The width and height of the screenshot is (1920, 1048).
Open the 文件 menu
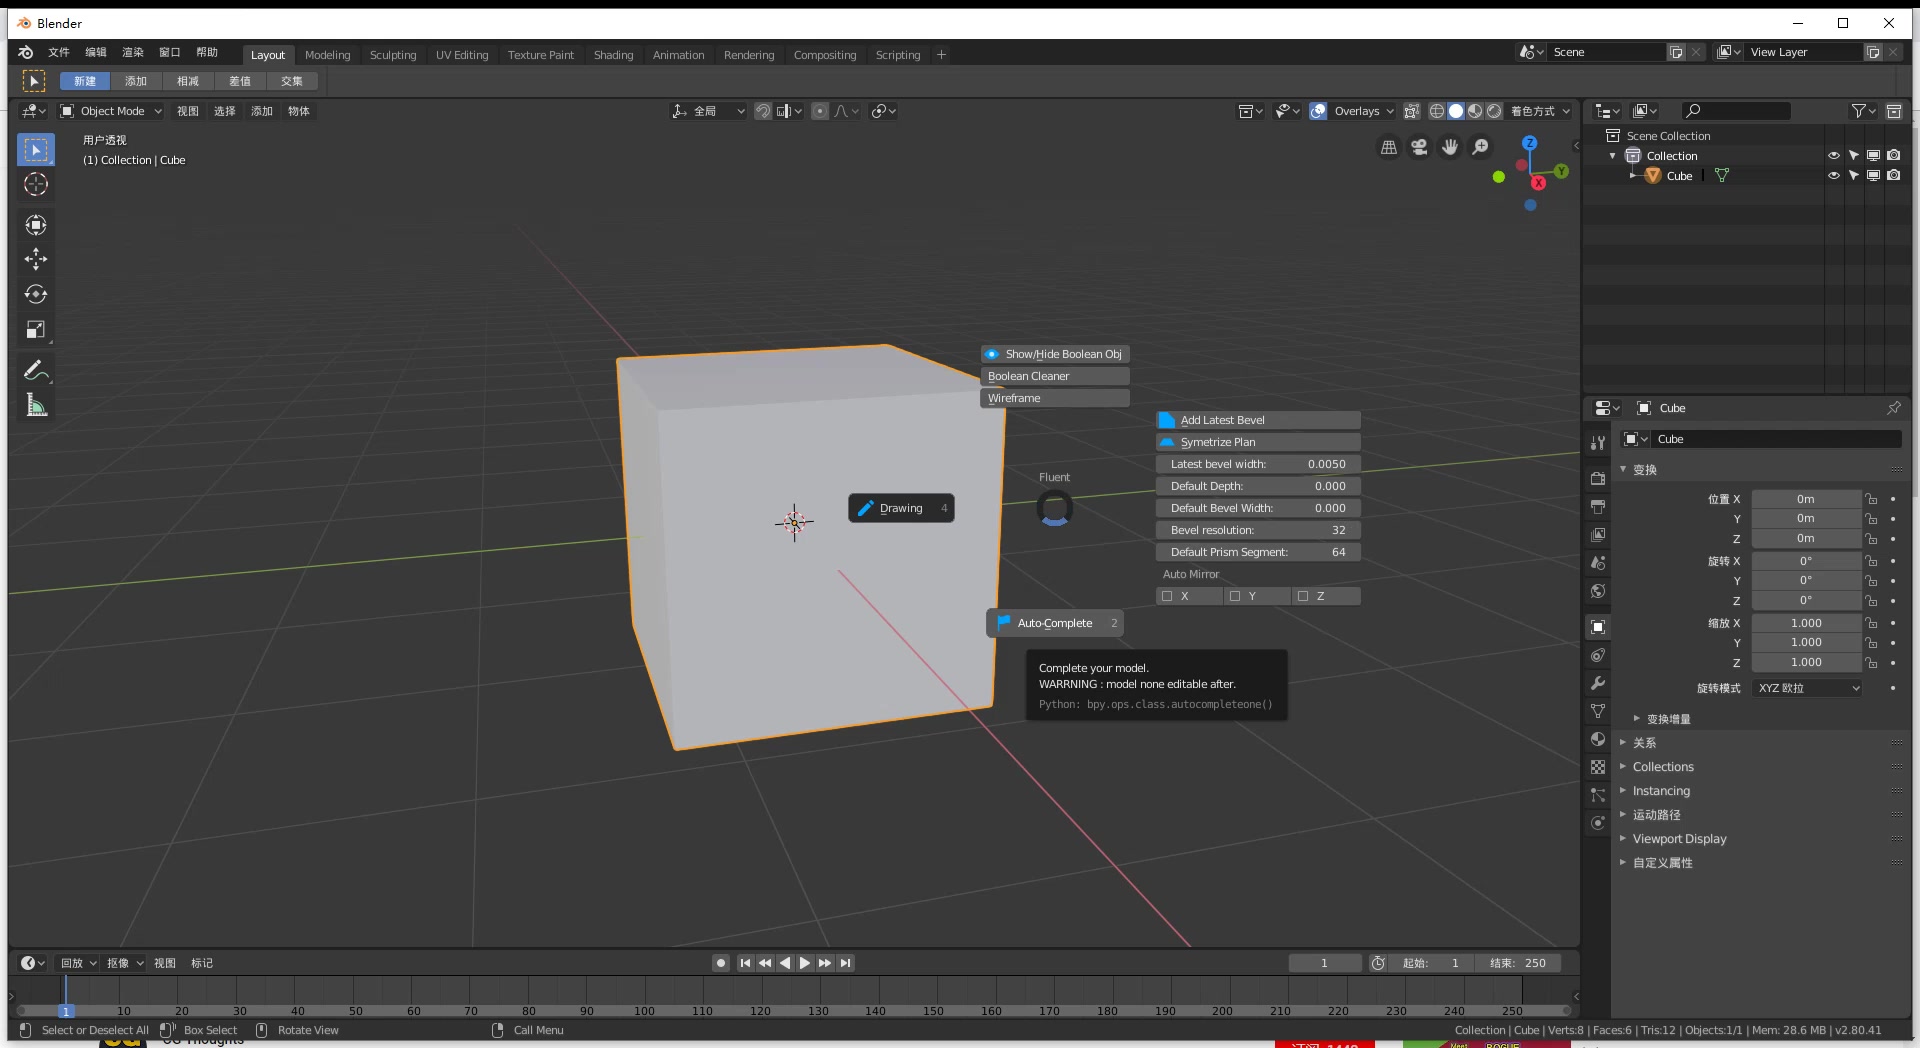point(57,53)
